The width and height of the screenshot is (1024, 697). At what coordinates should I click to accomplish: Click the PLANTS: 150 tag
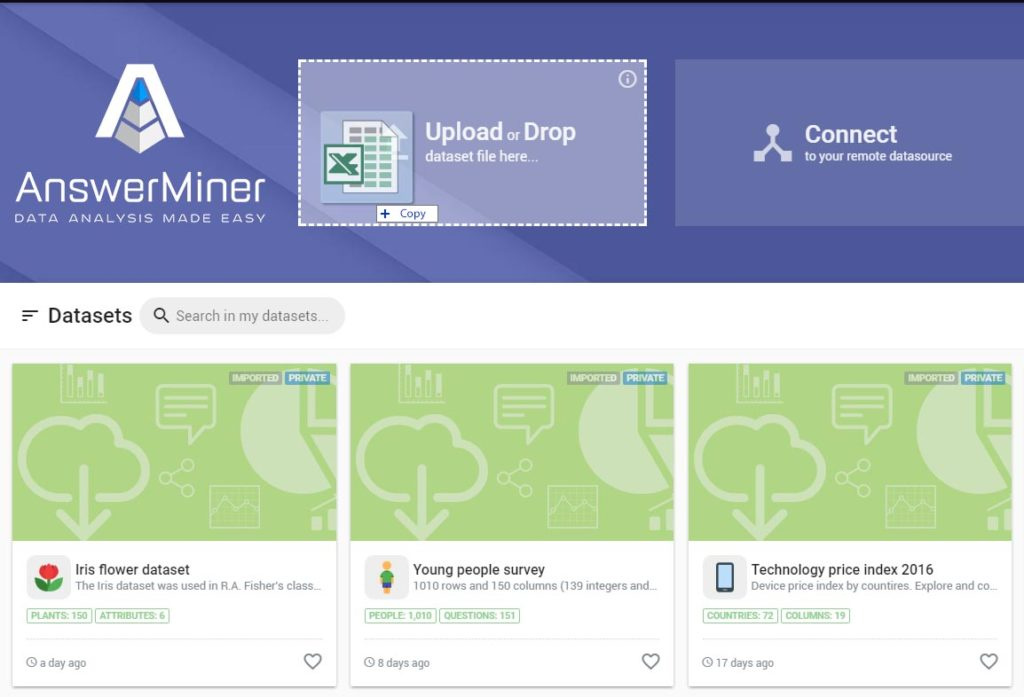(x=59, y=615)
